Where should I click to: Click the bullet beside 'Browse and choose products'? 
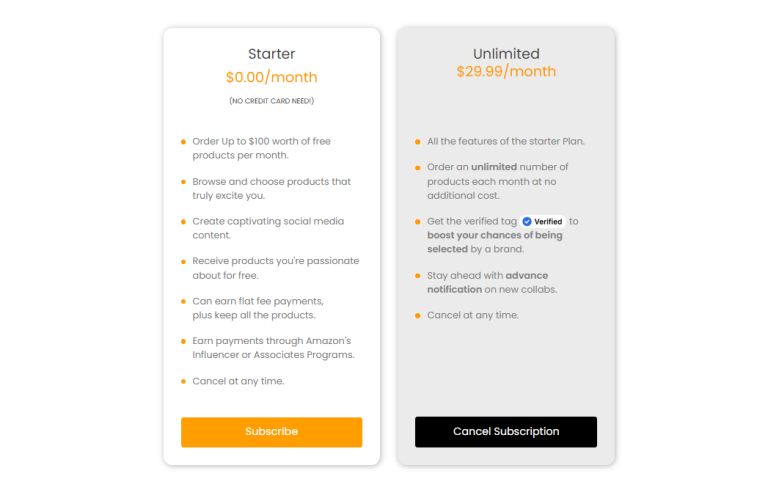coord(183,182)
